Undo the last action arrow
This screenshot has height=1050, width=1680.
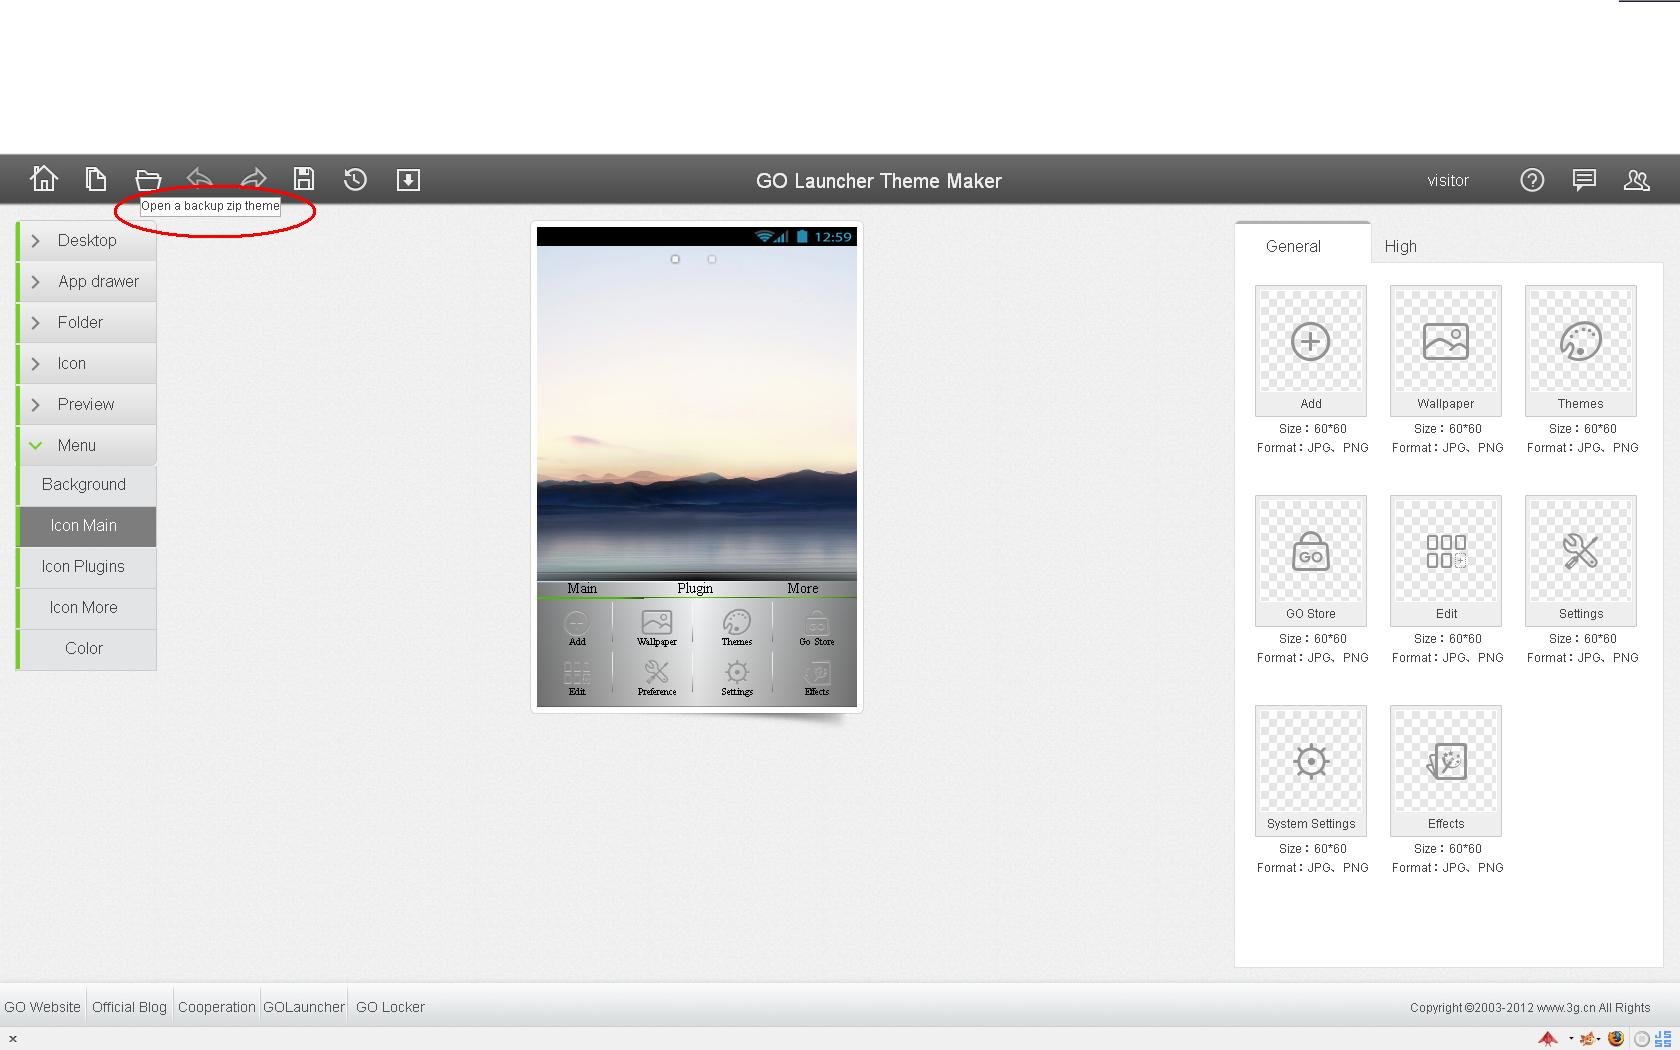point(200,179)
